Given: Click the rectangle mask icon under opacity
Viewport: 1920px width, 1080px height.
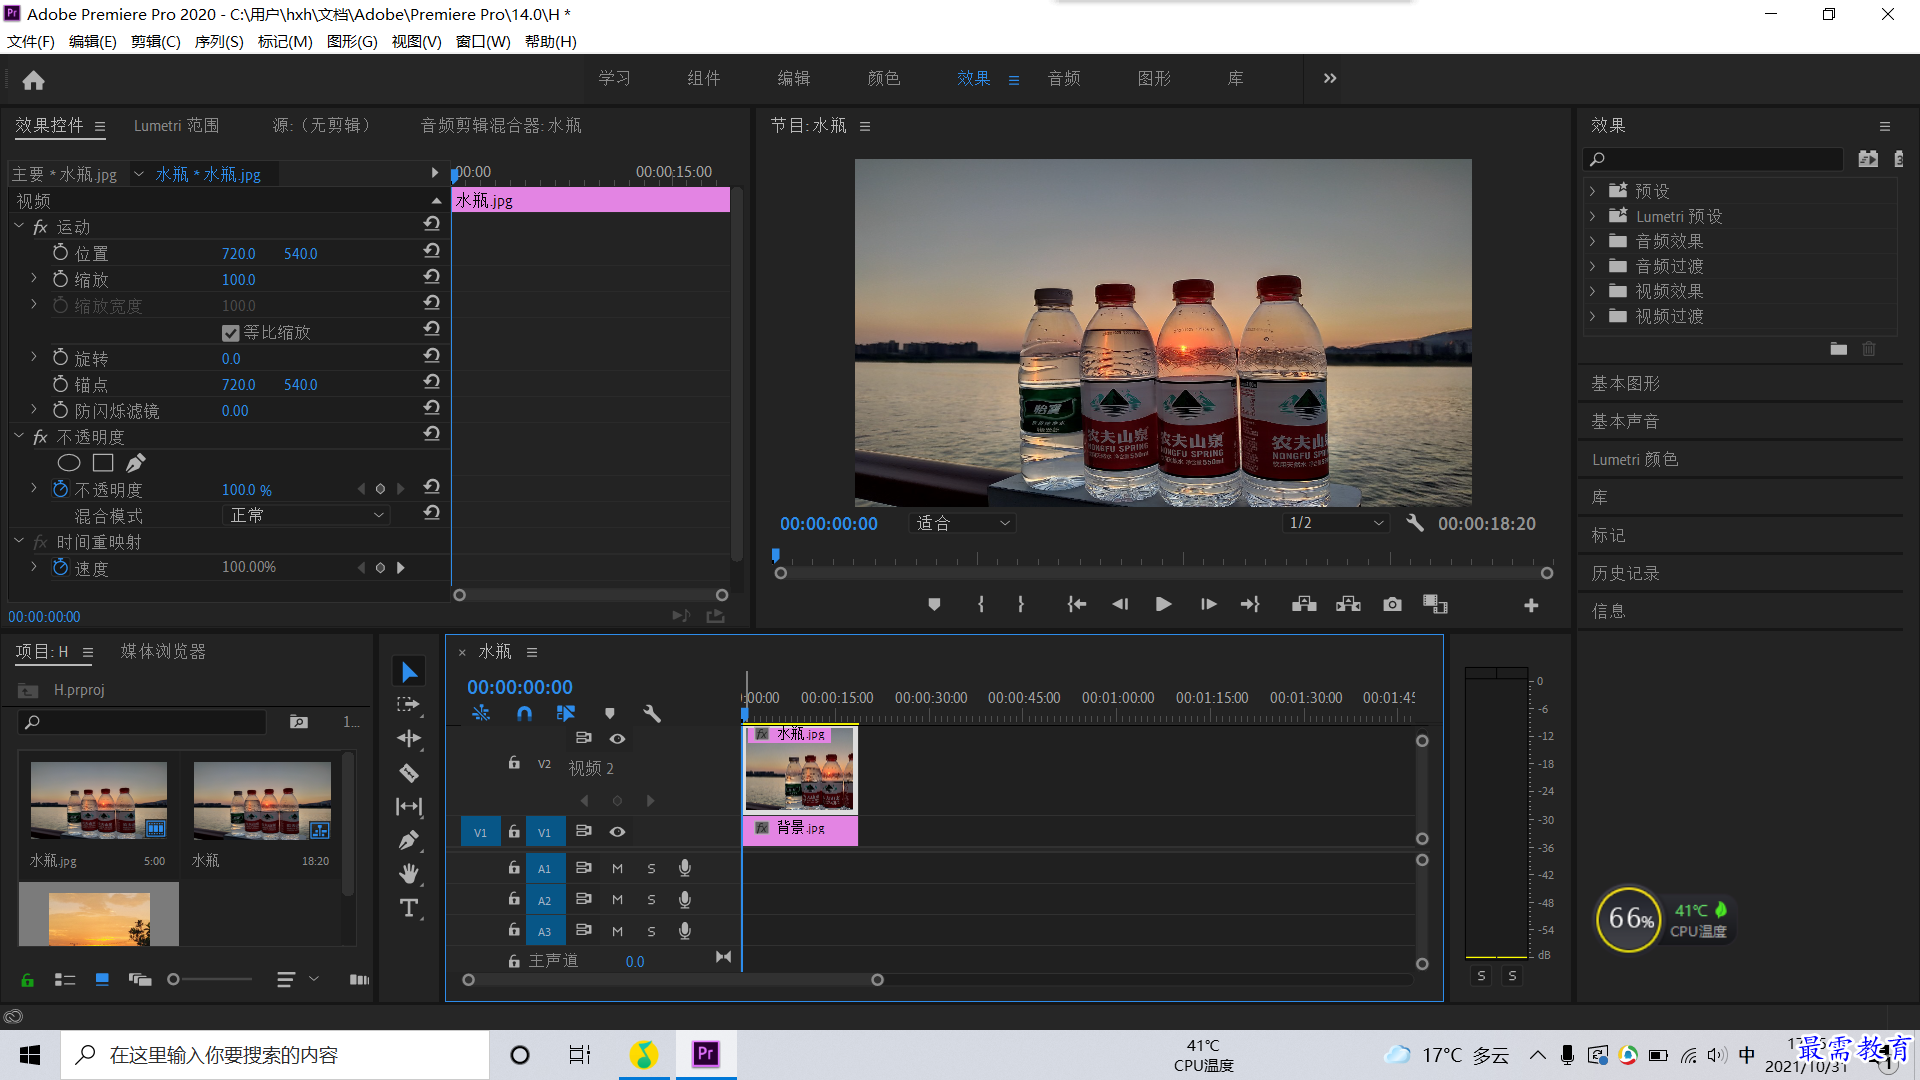Looking at the screenshot, I should point(103,463).
